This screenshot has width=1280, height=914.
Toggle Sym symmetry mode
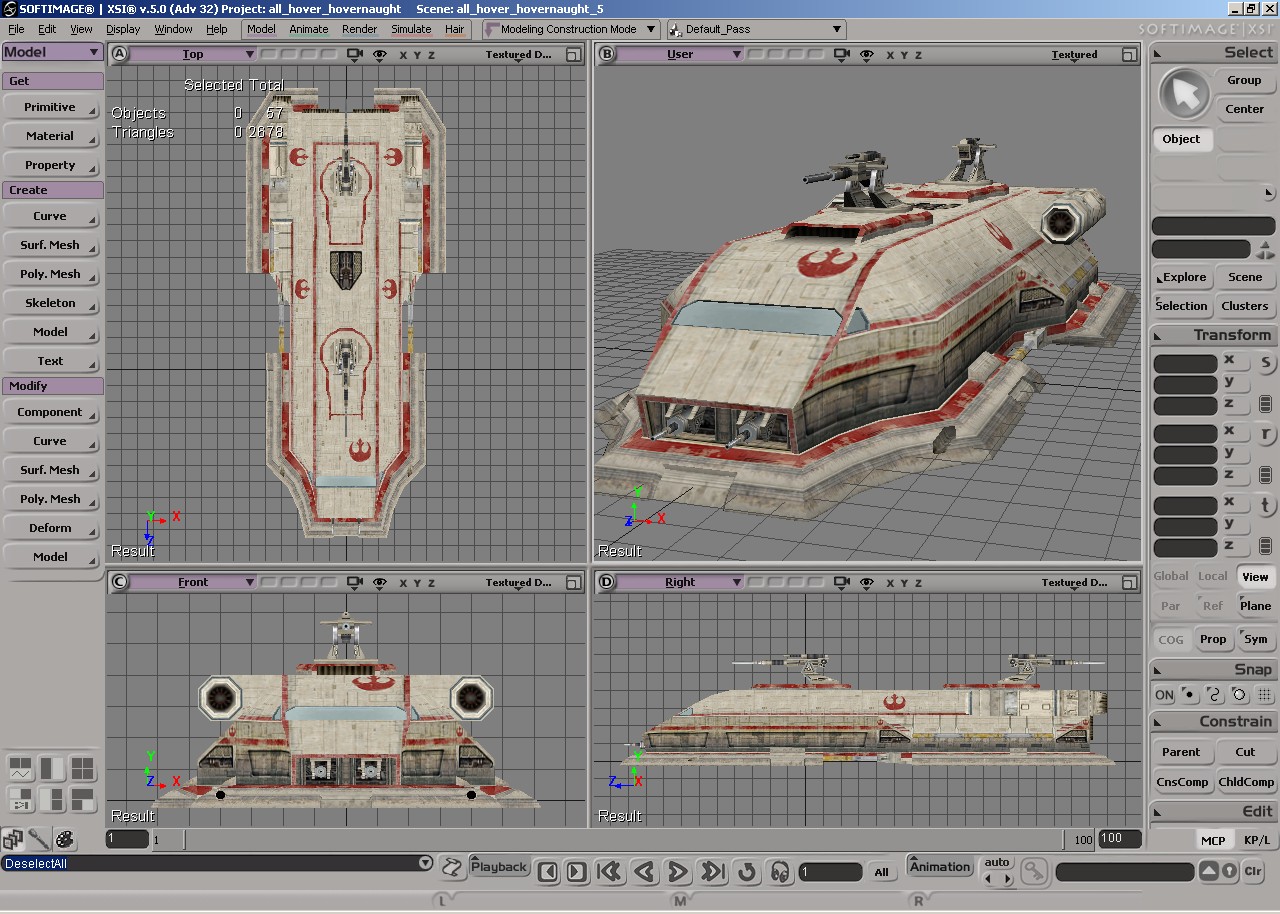point(1255,639)
